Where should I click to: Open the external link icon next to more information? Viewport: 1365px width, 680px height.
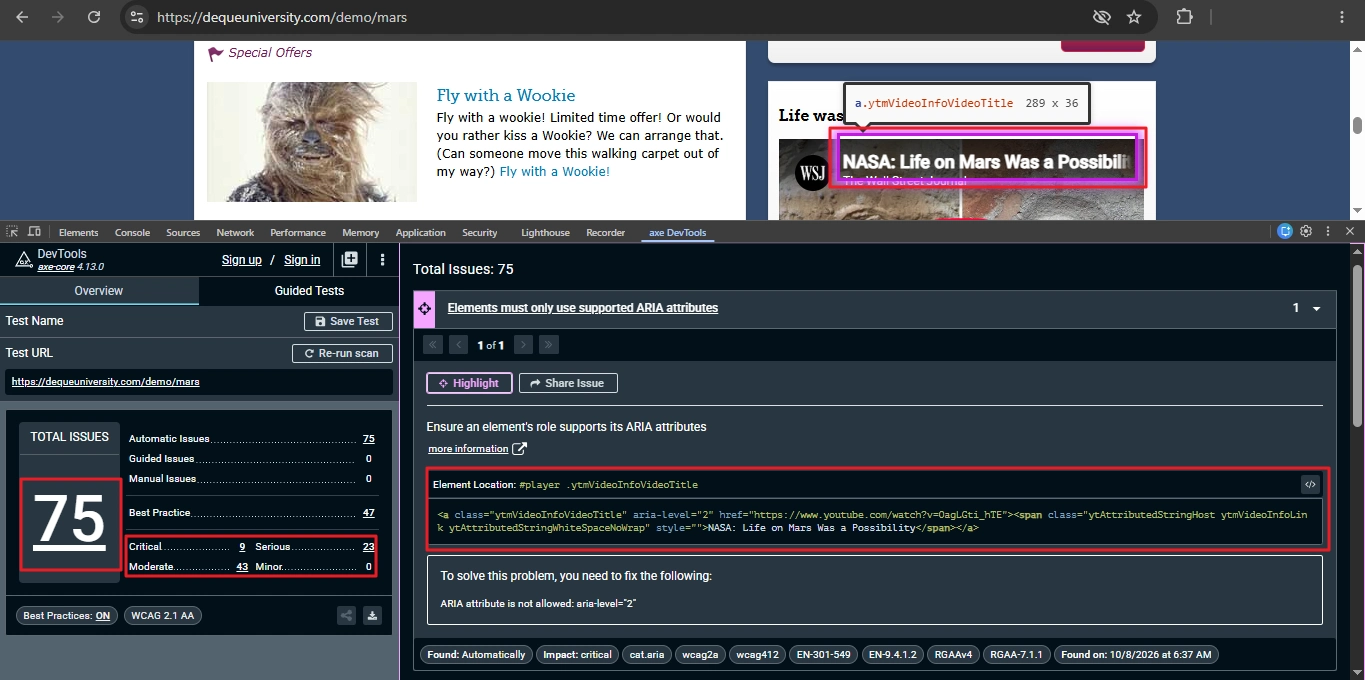click(x=519, y=449)
